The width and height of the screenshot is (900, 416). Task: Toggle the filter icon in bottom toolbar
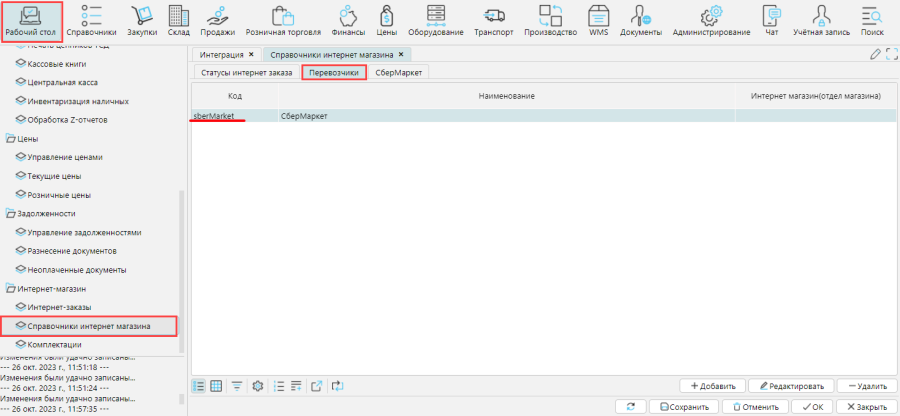(237, 385)
